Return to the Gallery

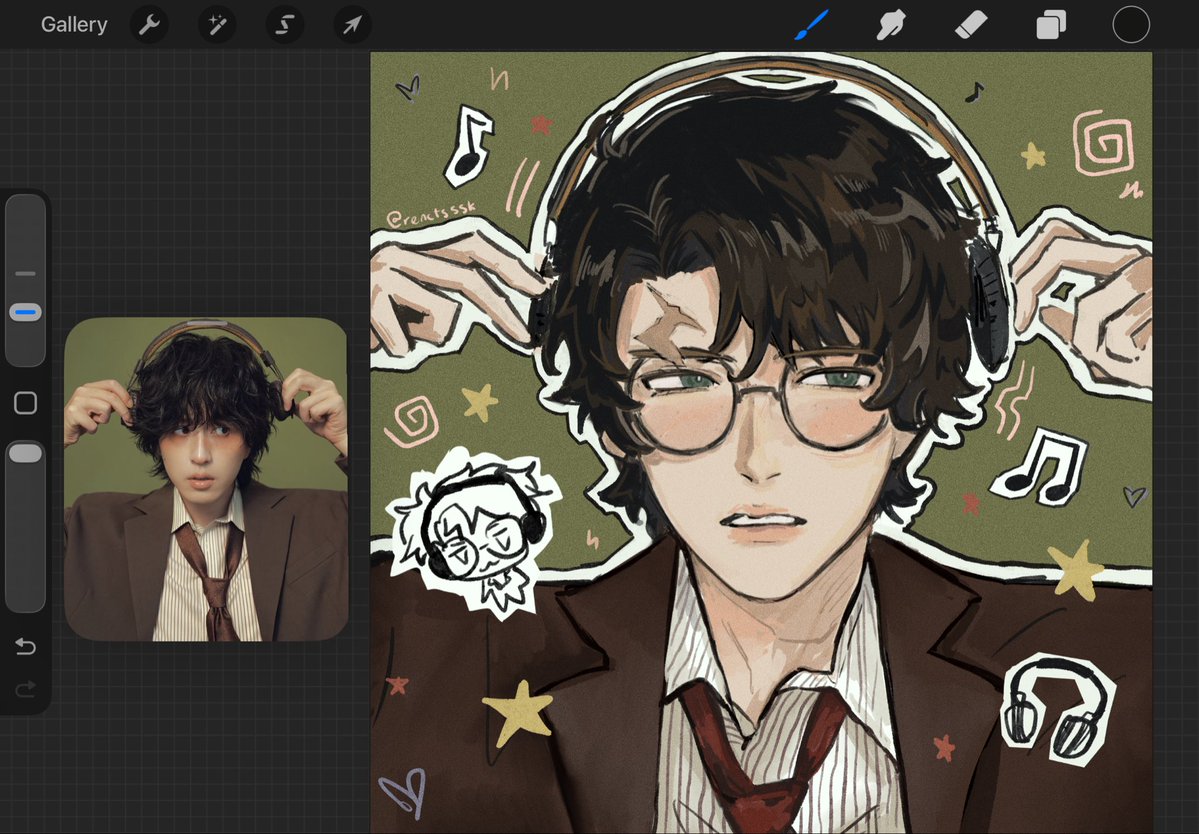pos(73,24)
